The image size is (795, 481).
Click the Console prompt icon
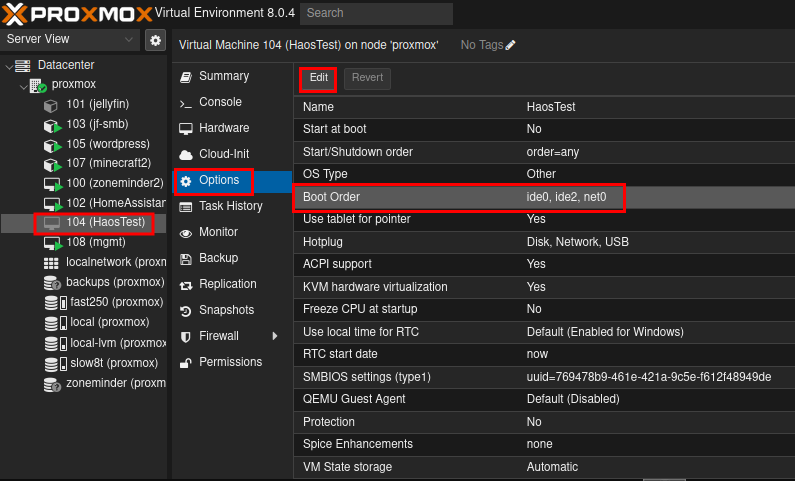point(186,104)
